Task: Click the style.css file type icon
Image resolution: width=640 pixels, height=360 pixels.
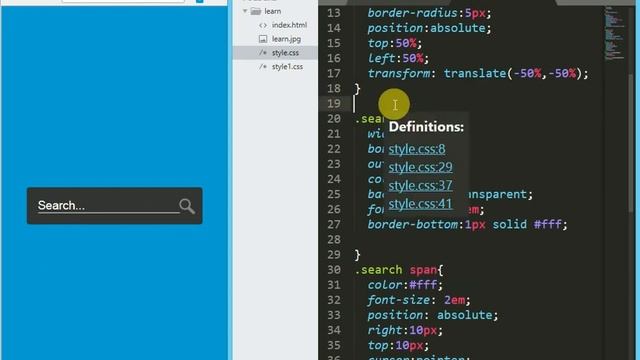Action: pos(263,53)
